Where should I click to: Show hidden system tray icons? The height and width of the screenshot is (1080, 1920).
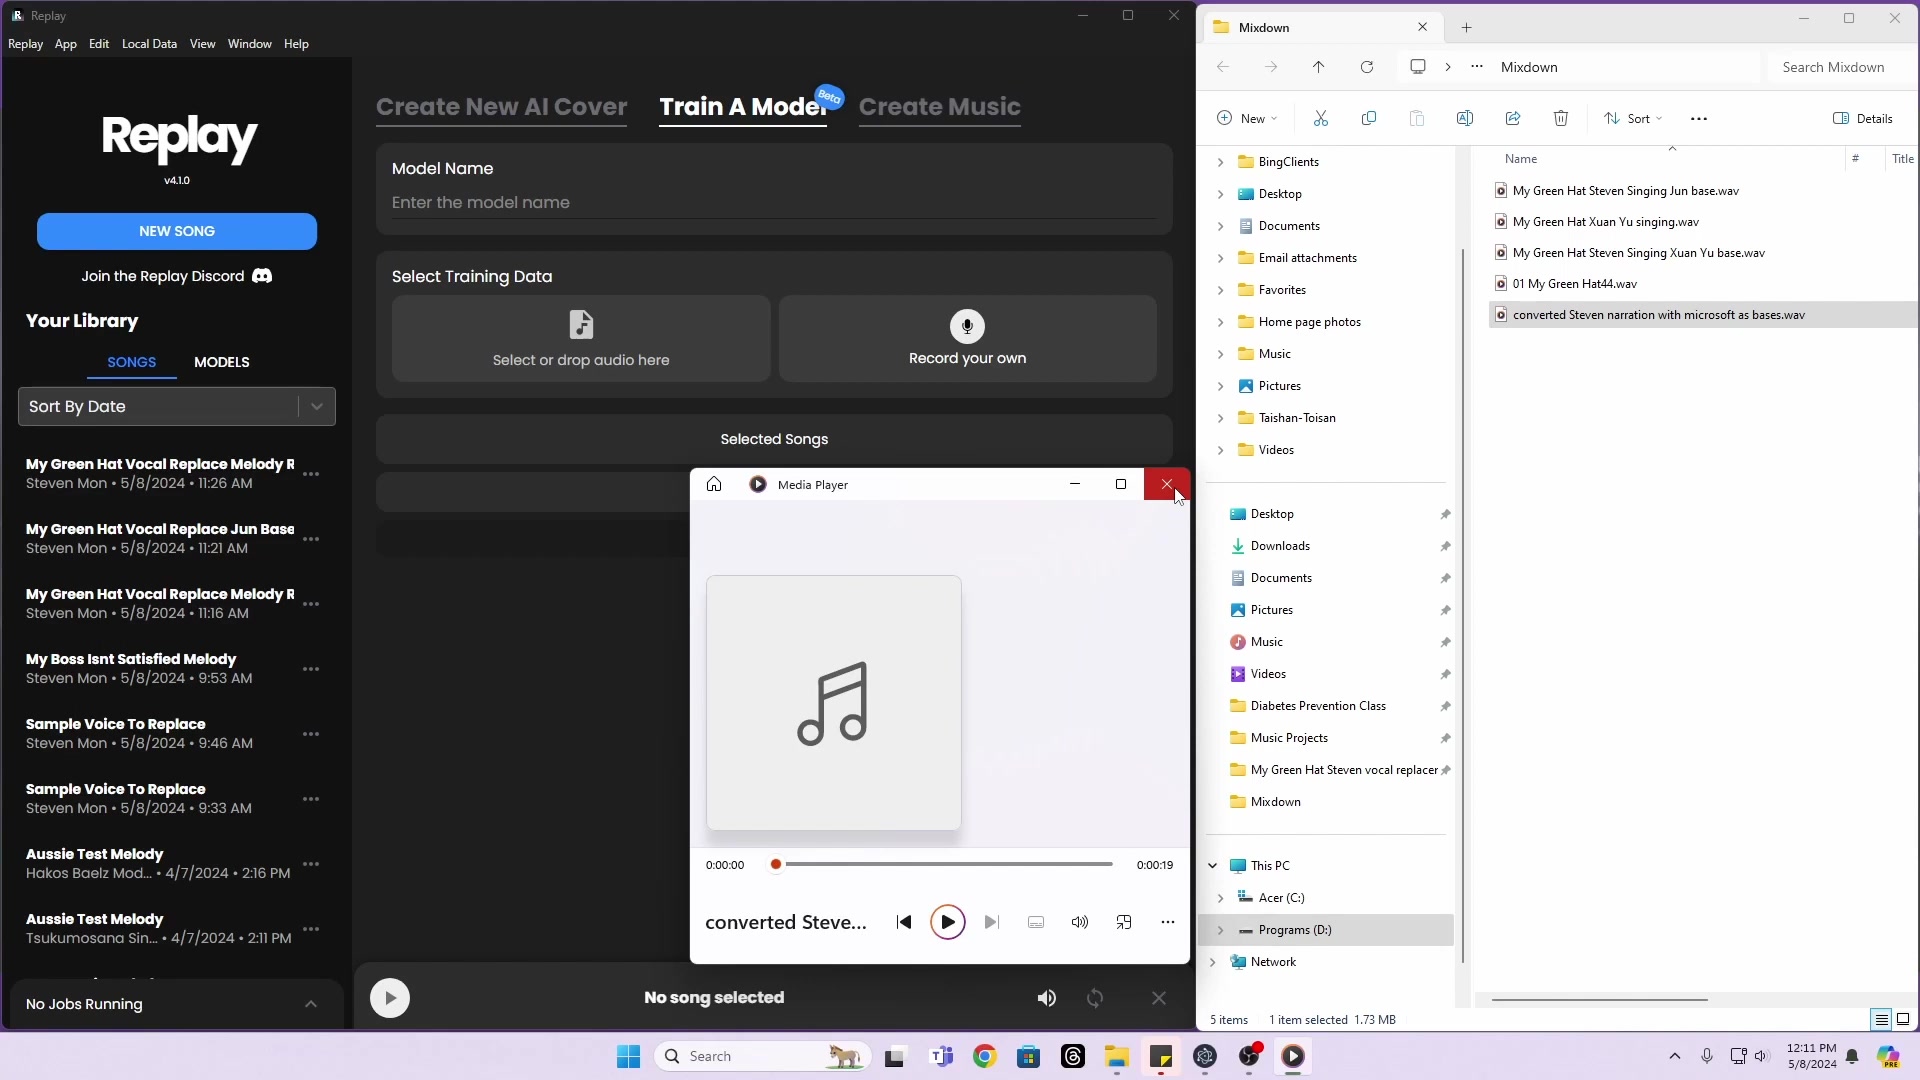point(1675,1056)
